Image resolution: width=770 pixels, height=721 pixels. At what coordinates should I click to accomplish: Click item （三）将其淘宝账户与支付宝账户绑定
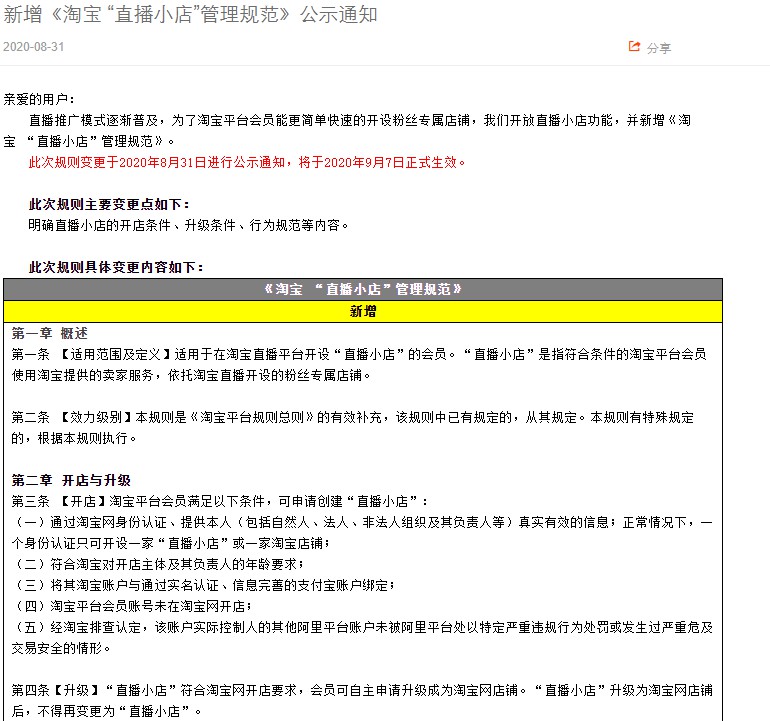tap(203, 585)
